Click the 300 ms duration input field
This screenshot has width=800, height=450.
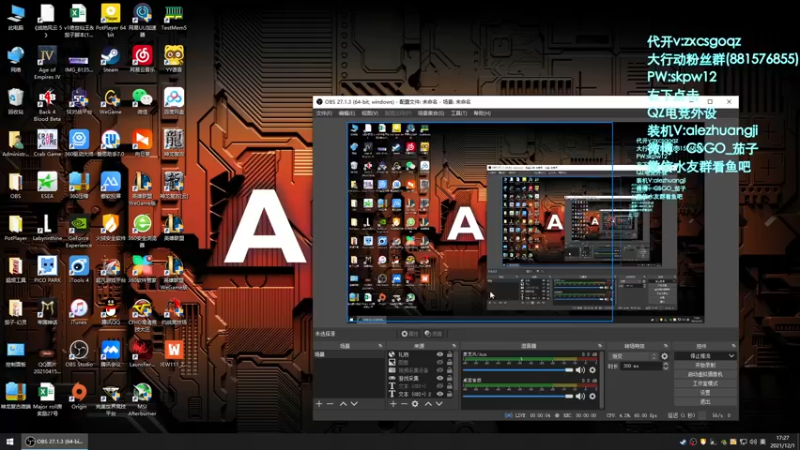click(x=640, y=366)
